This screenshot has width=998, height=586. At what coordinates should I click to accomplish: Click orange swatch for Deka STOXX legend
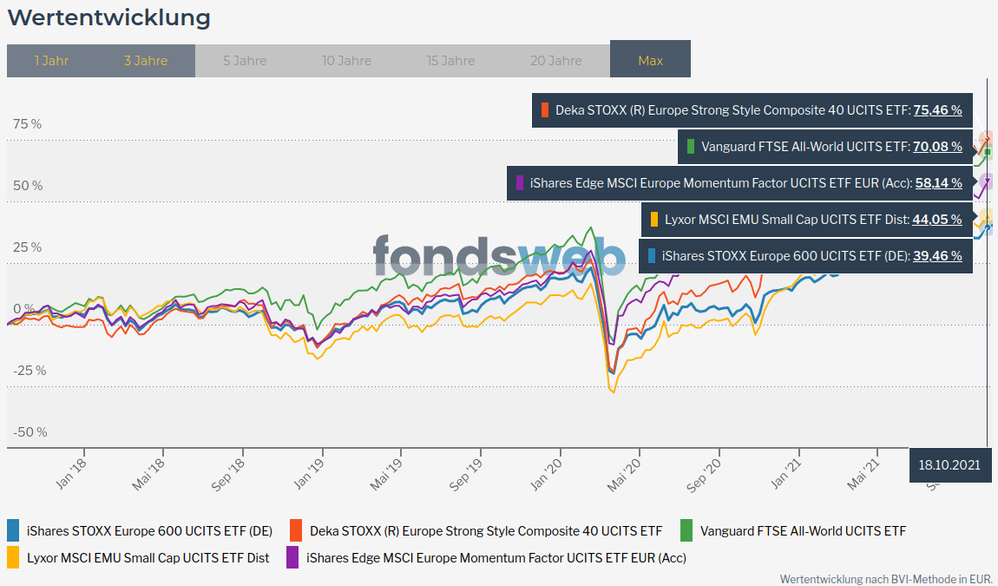(296, 531)
